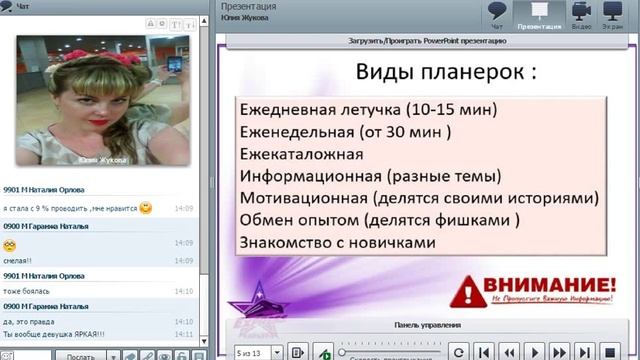Adjust the playback speed slider handle
The width and height of the screenshot is (640, 360).
pyautogui.click(x=342, y=352)
